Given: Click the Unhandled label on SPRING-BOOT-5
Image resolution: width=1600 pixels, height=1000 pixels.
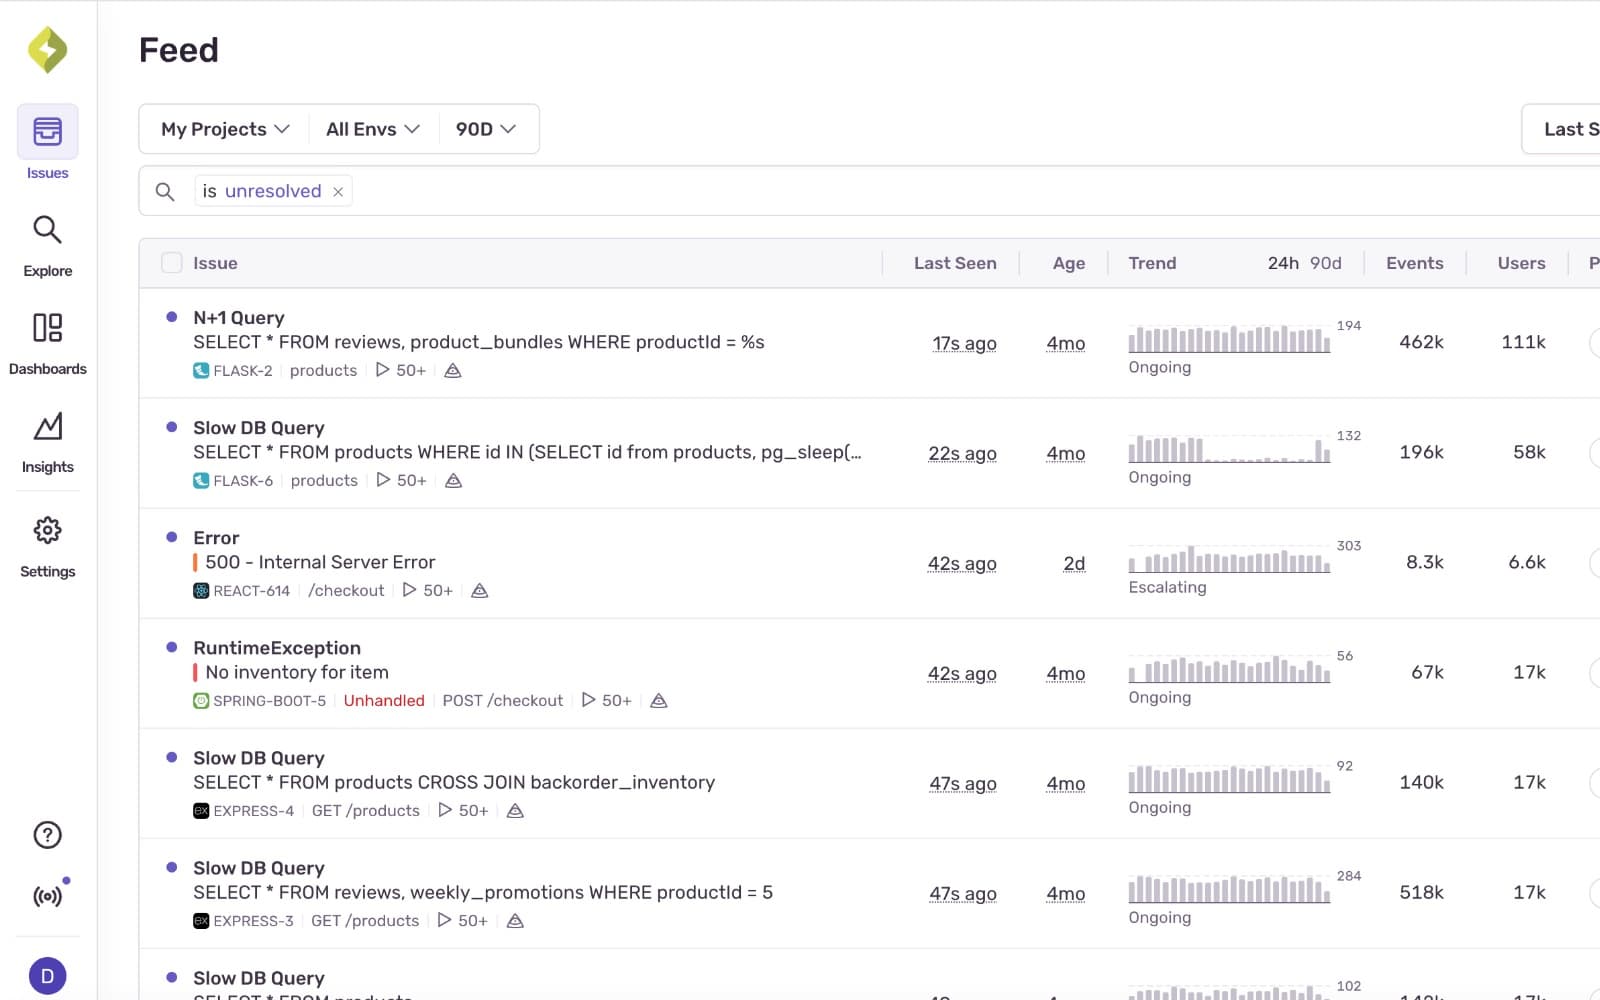Looking at the screenshot, I should click(x=384, y=701).
